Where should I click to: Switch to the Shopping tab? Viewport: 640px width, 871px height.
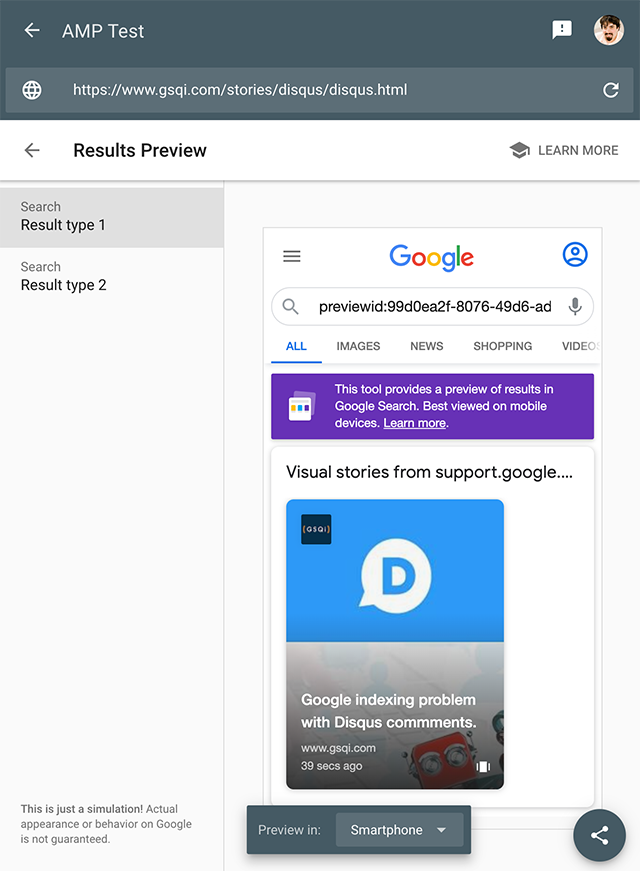point(502,346)
